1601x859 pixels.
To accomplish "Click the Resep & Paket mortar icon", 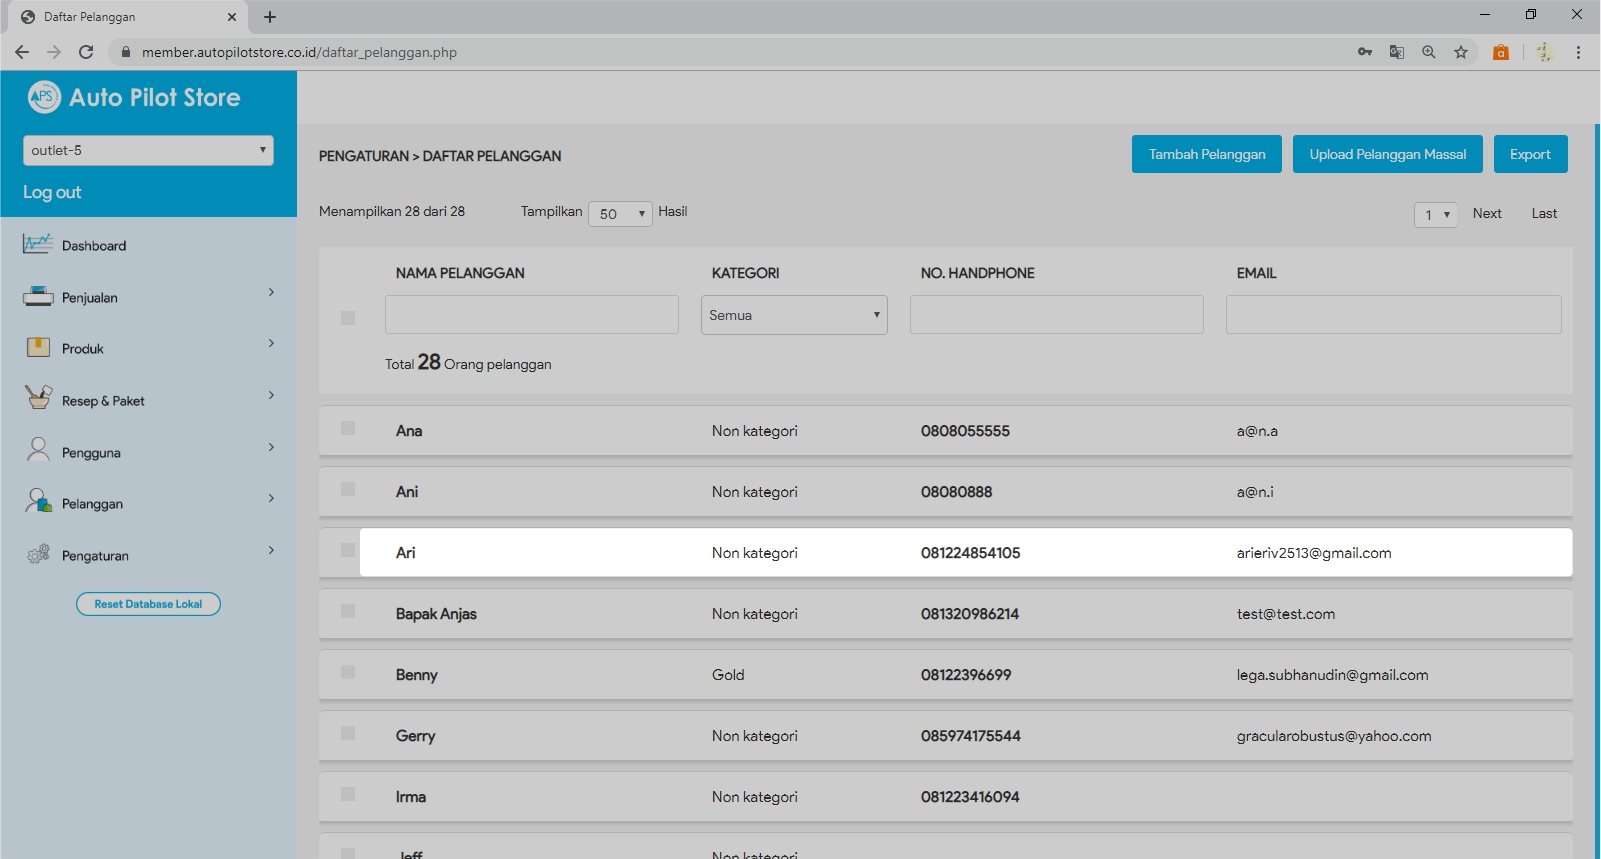I will [x=38, y=399].
